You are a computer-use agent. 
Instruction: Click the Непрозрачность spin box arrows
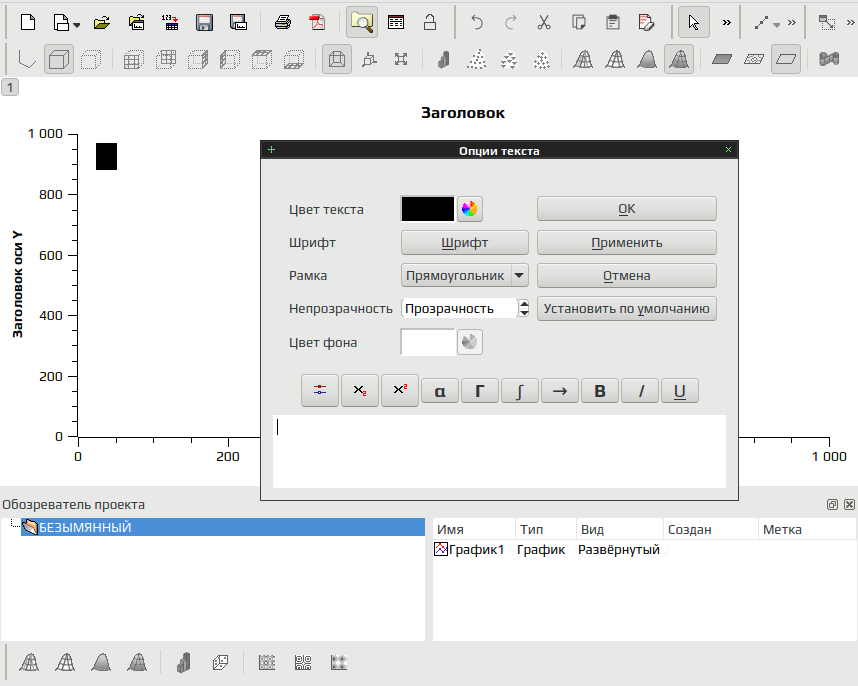(524, 309)
